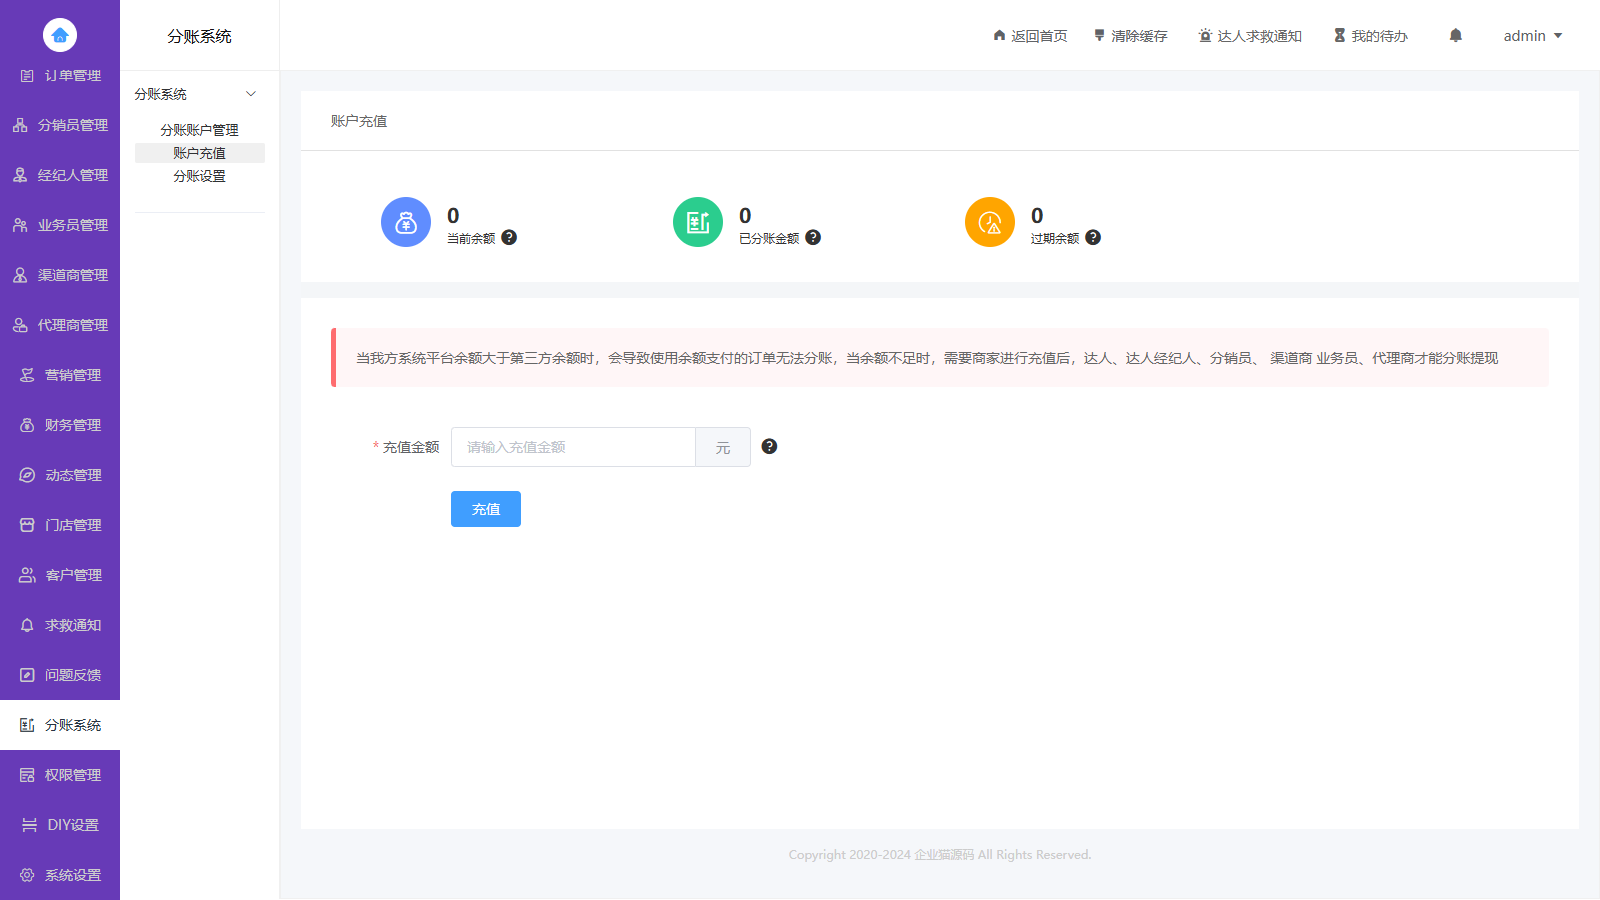Open the admin user dropdown
Screen dimensions: 1600x900
point(1532,36)
